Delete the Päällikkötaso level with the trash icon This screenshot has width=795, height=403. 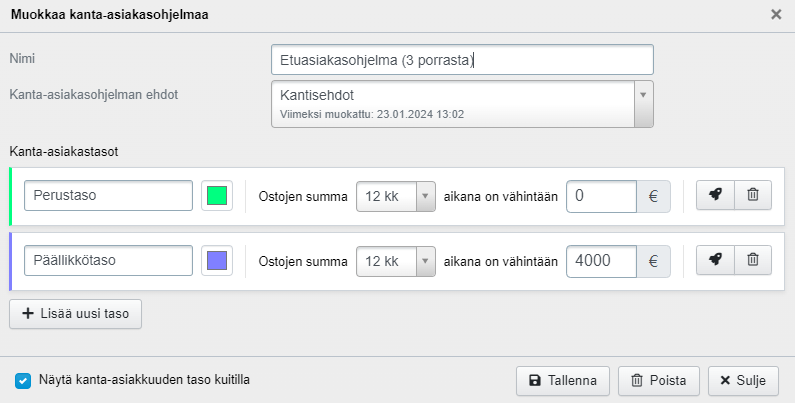[753, 261]
